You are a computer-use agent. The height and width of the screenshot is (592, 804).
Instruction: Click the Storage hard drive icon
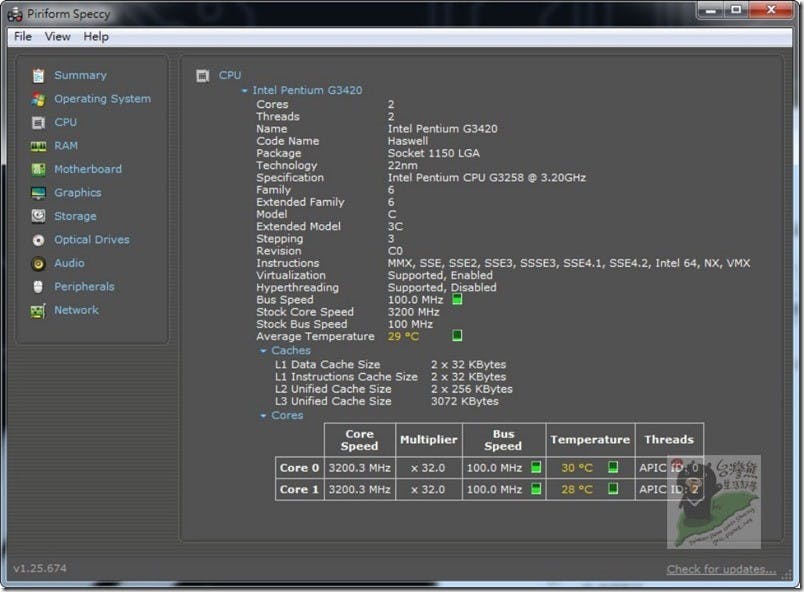[38, 216]
